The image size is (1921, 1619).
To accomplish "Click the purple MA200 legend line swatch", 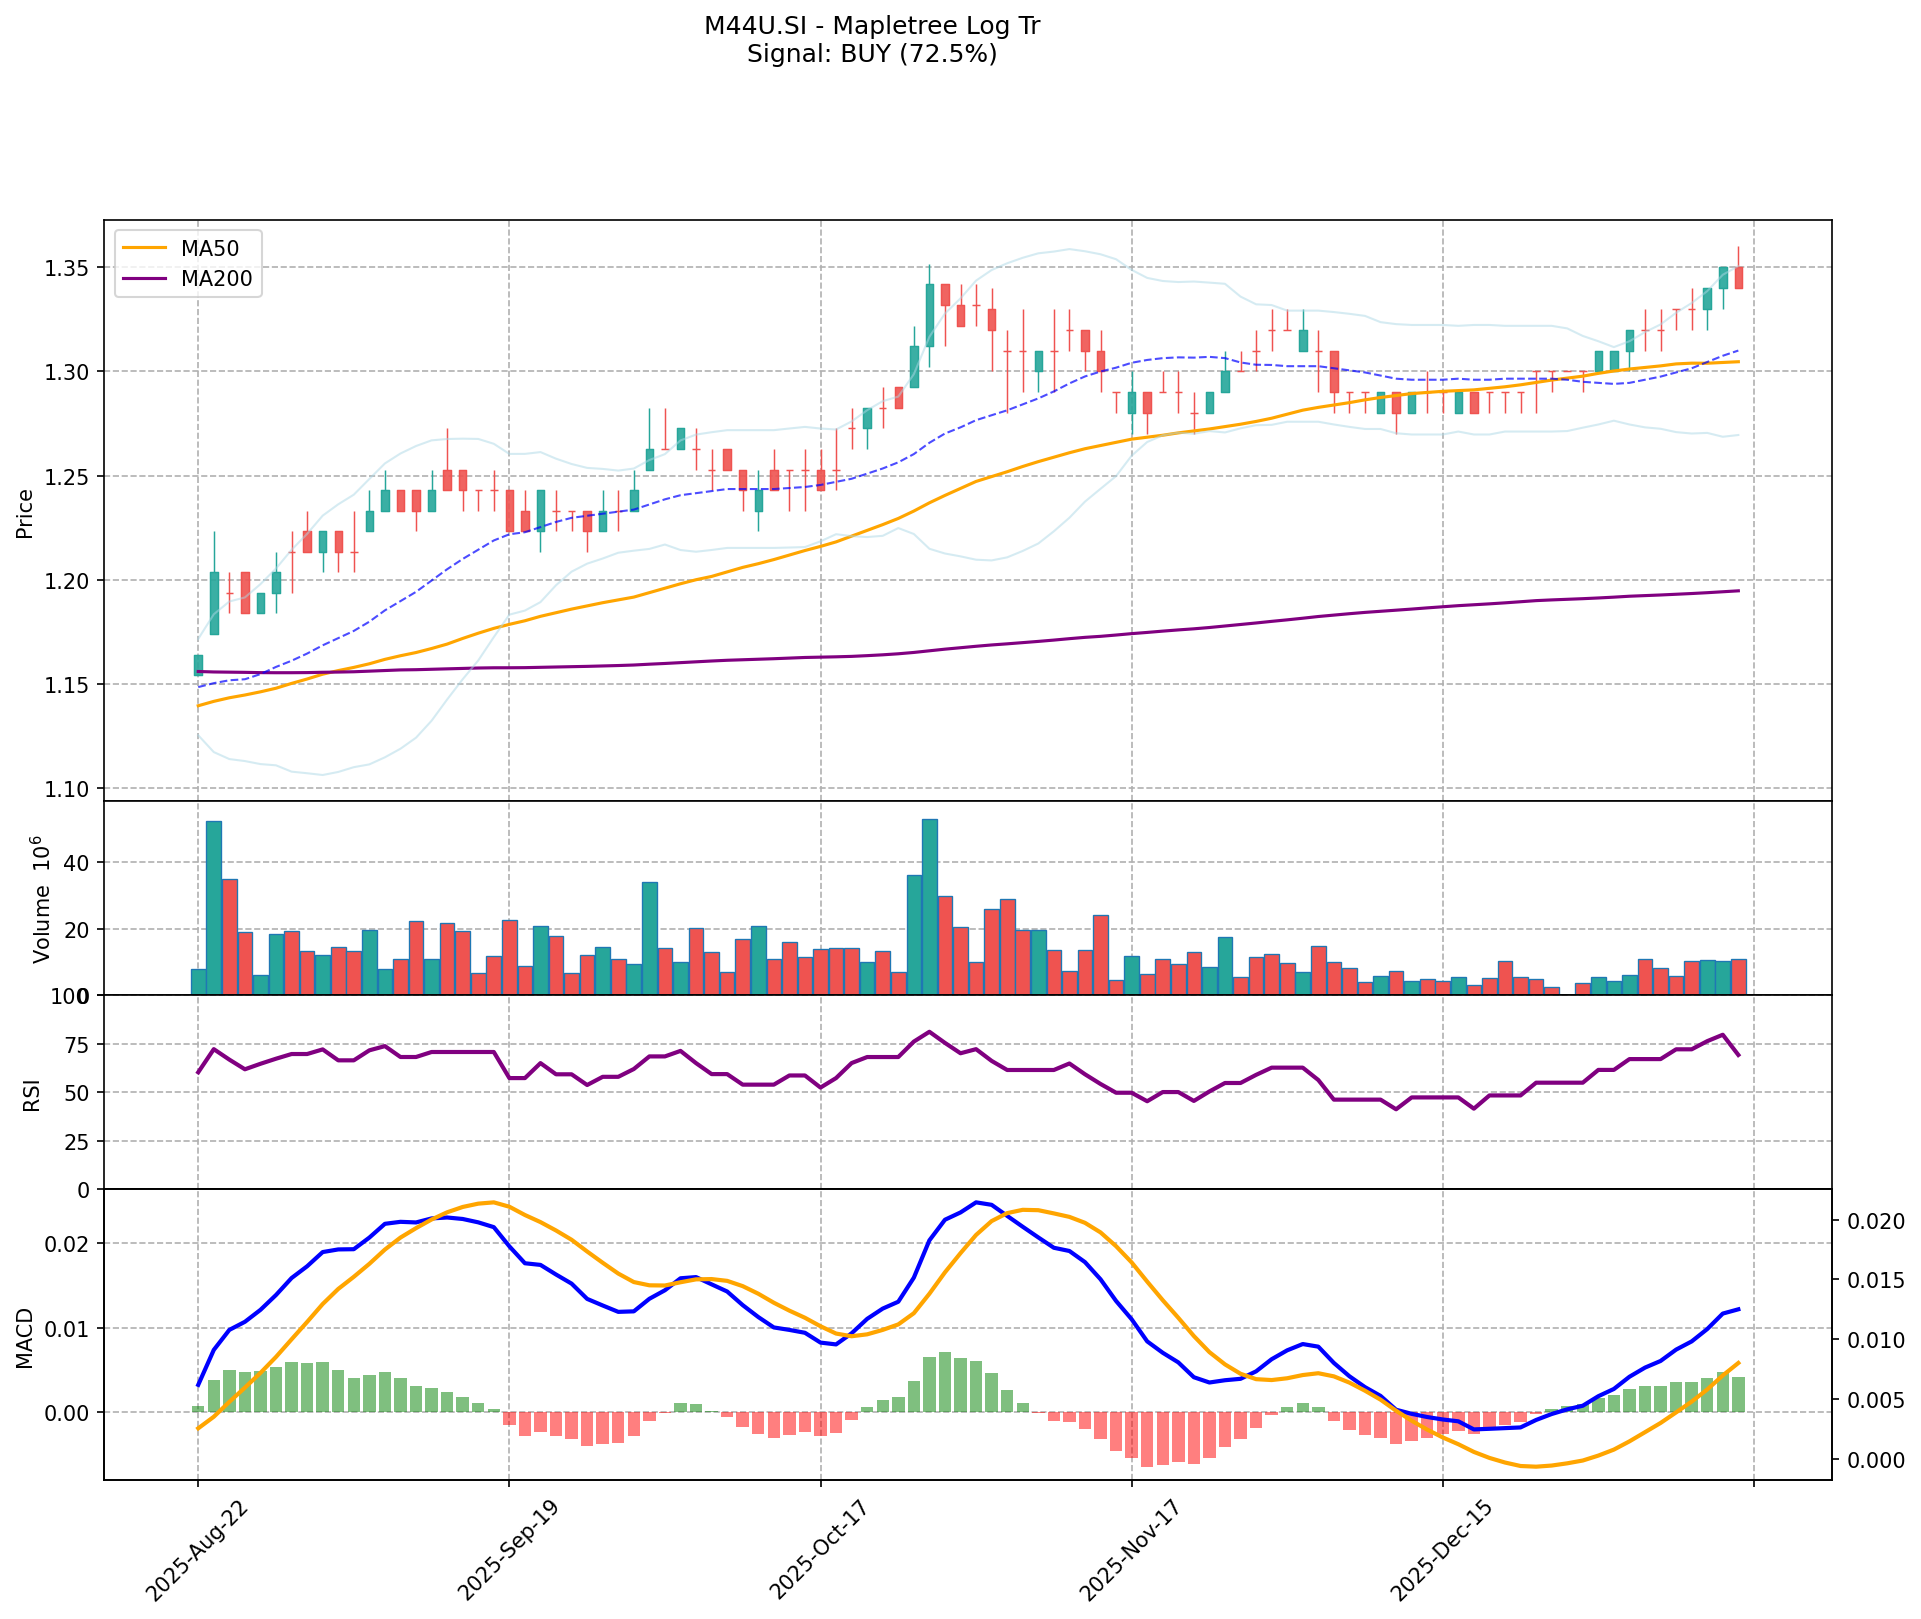I will (x=146, y=280).
